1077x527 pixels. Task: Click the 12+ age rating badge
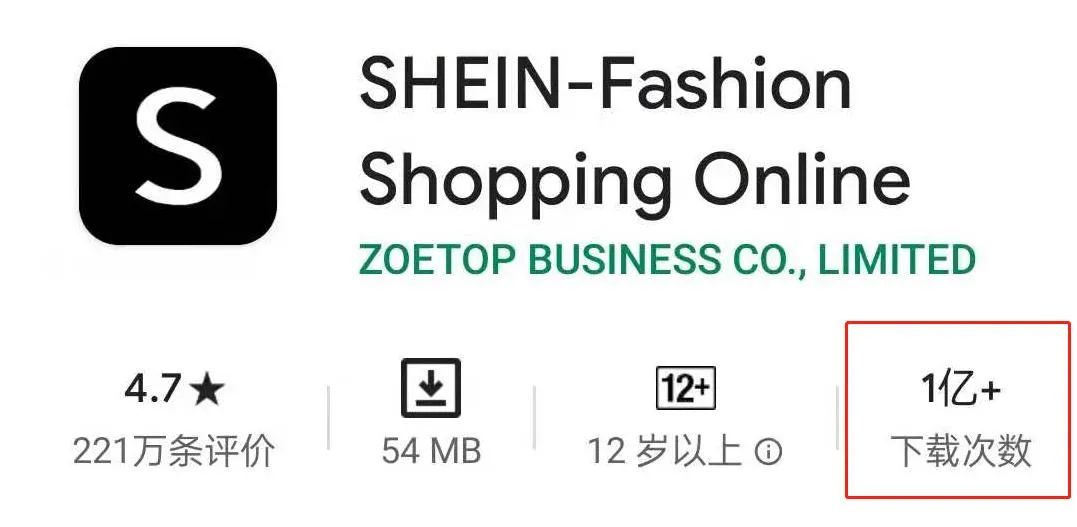[x=685, y=388]
